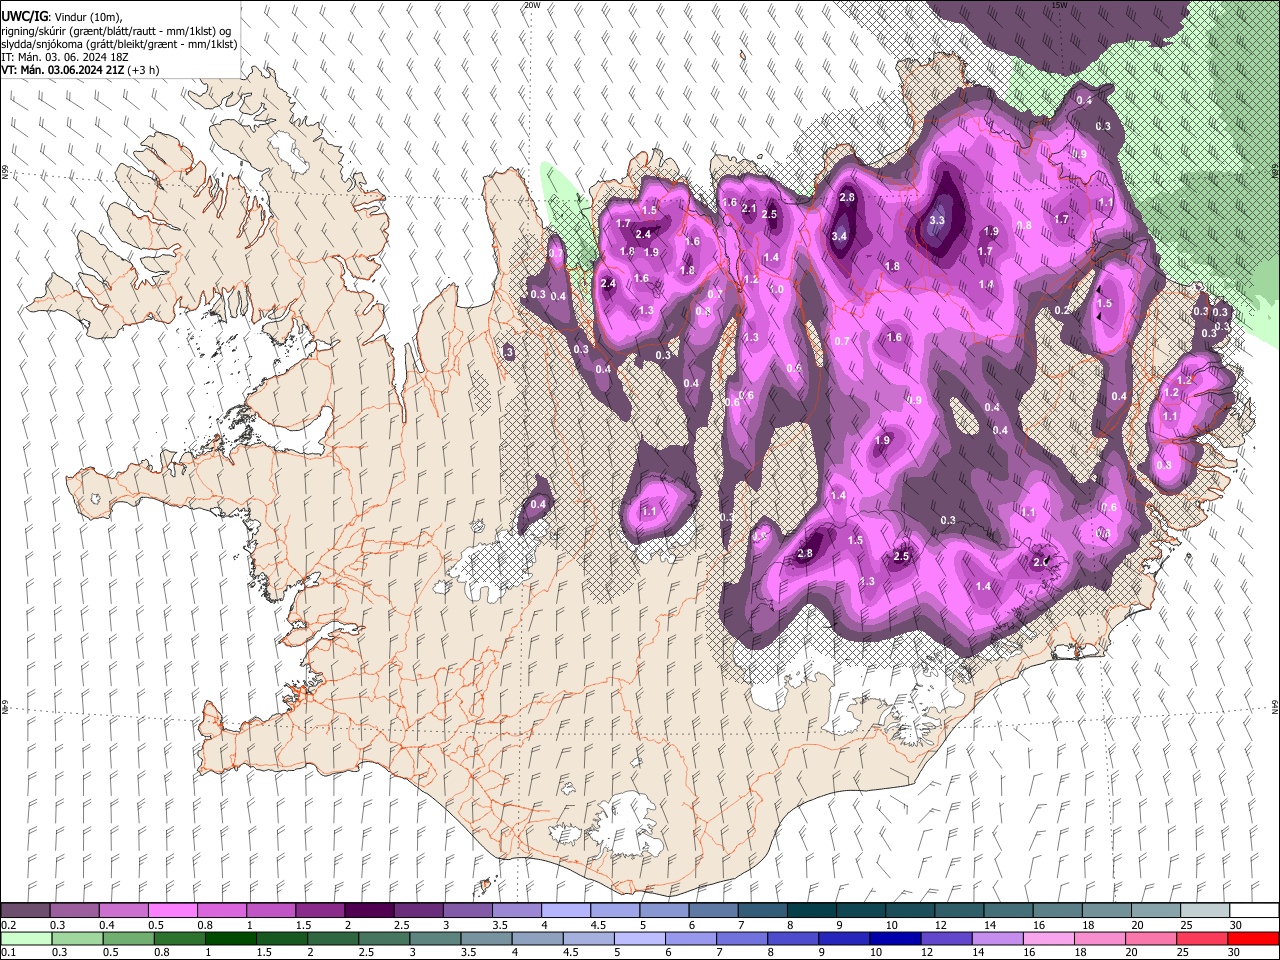
Task: Click the dark plum 0.2 swatch in top legend row
Action: point(25,911)
